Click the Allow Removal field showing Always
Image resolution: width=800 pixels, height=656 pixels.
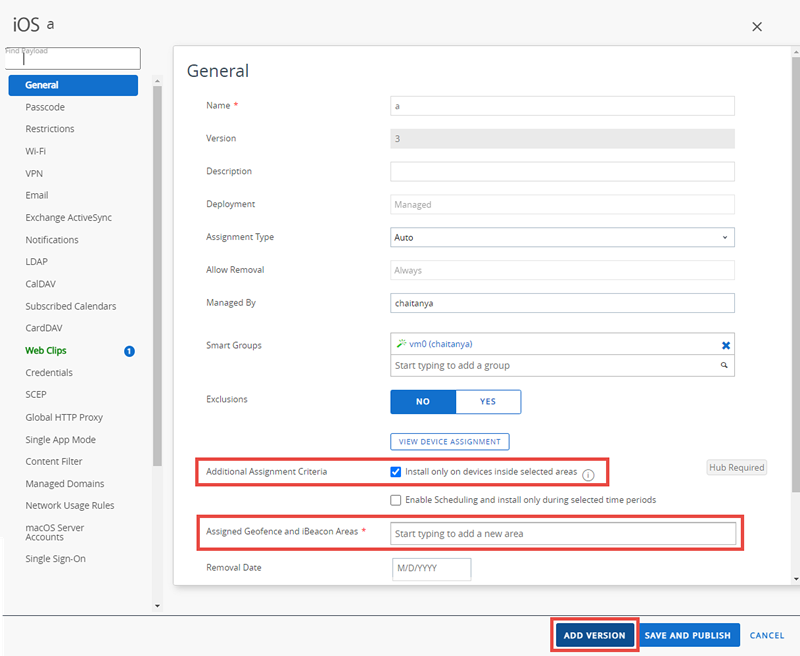tap(562, 270)
